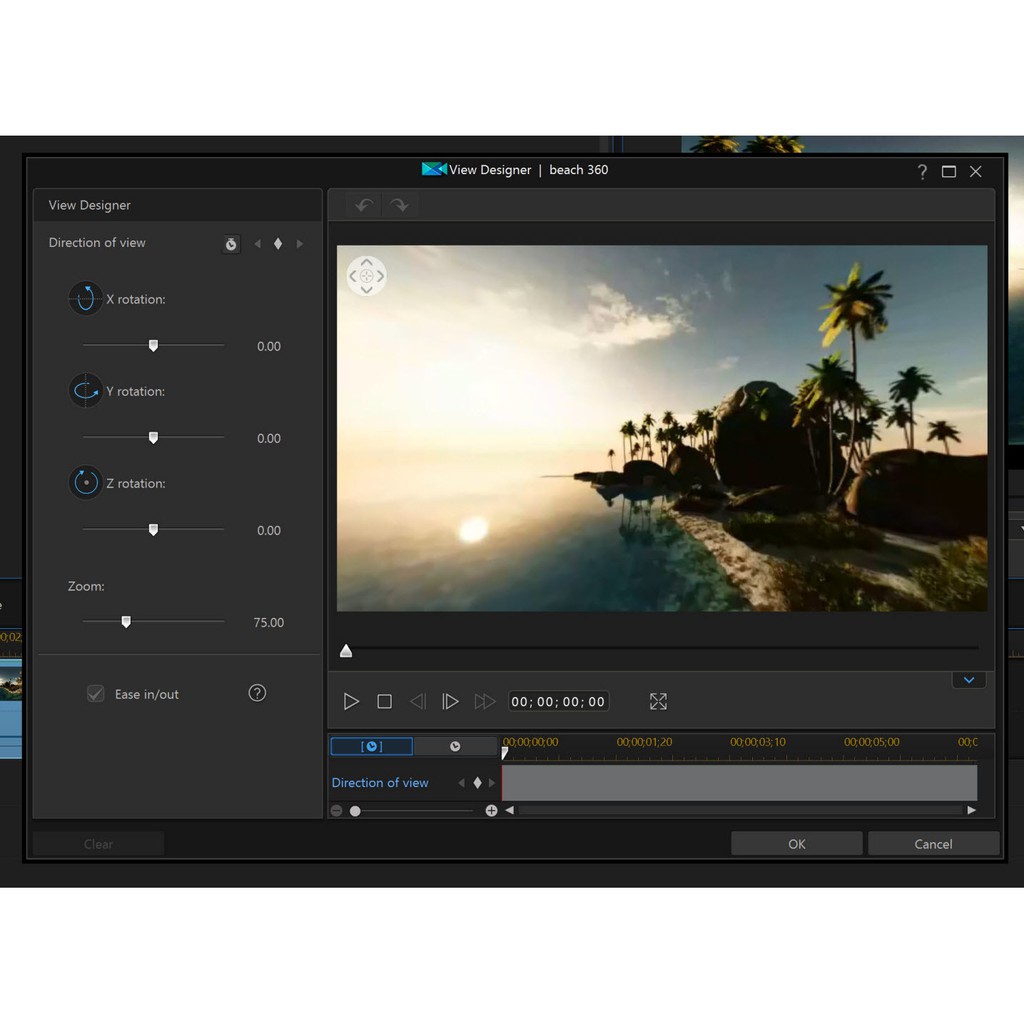The width and height of the screenshot is (1024, 1024).
Task: Zoom in the keyframe timeline
Action: pos(491,811)
